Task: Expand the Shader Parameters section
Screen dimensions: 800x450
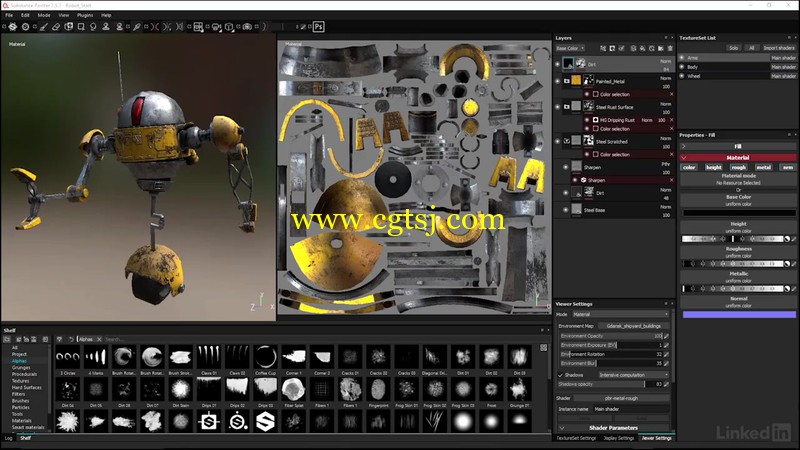Action: click(x=613, y=428)
